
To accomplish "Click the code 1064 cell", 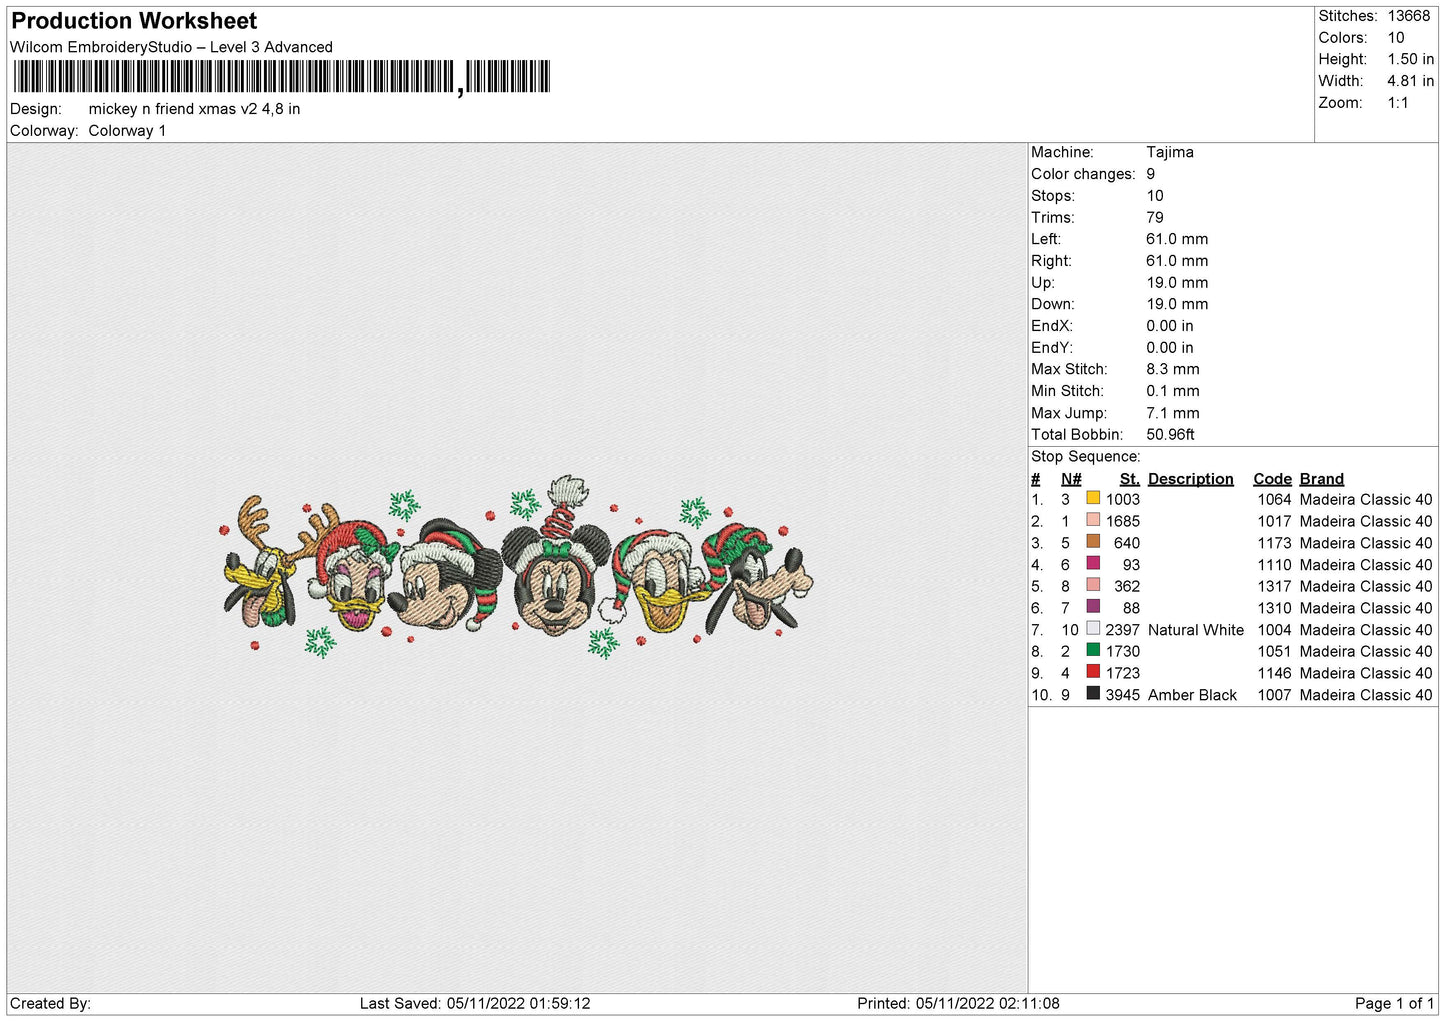I will pyautogui.click(x=1274, y=499).
